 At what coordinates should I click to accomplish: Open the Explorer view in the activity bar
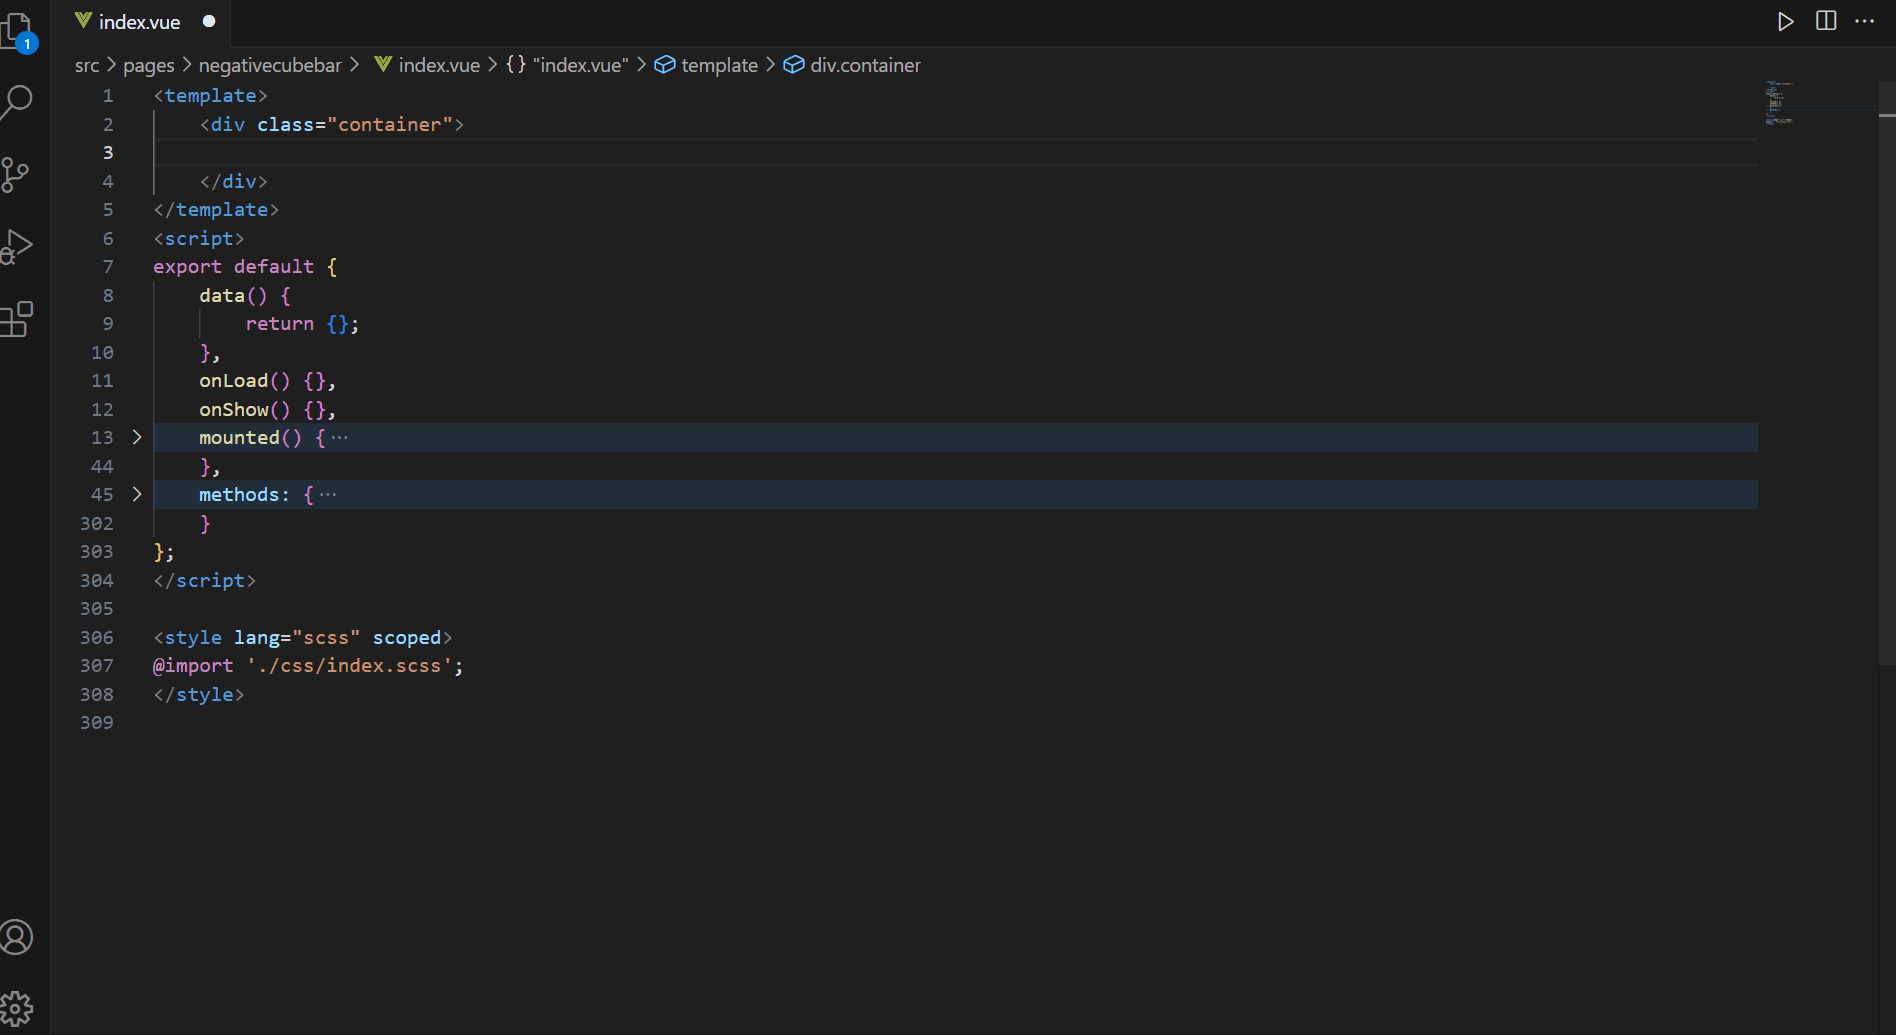(18, 32)
